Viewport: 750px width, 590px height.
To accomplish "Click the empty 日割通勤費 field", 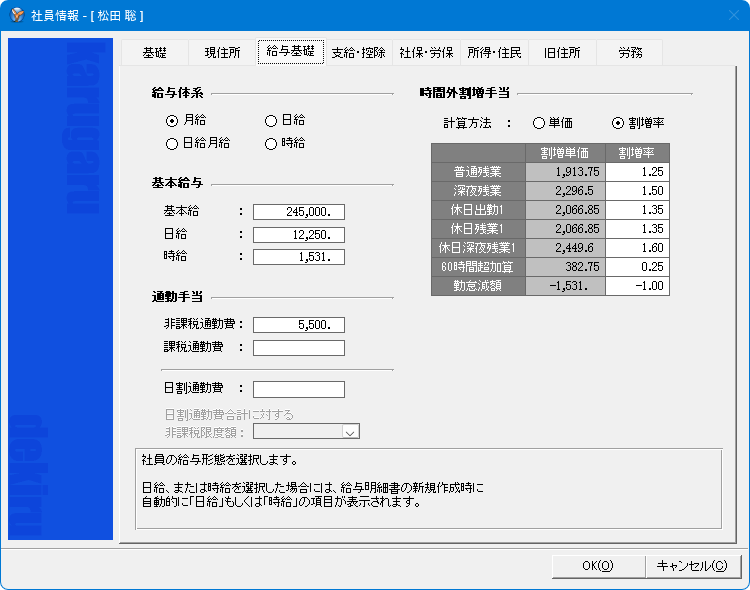I will (298, 389).
